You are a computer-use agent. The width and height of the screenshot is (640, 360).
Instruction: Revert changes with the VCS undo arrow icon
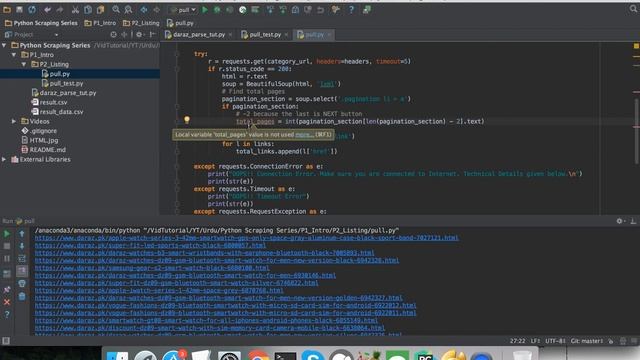tap(320, 9)
